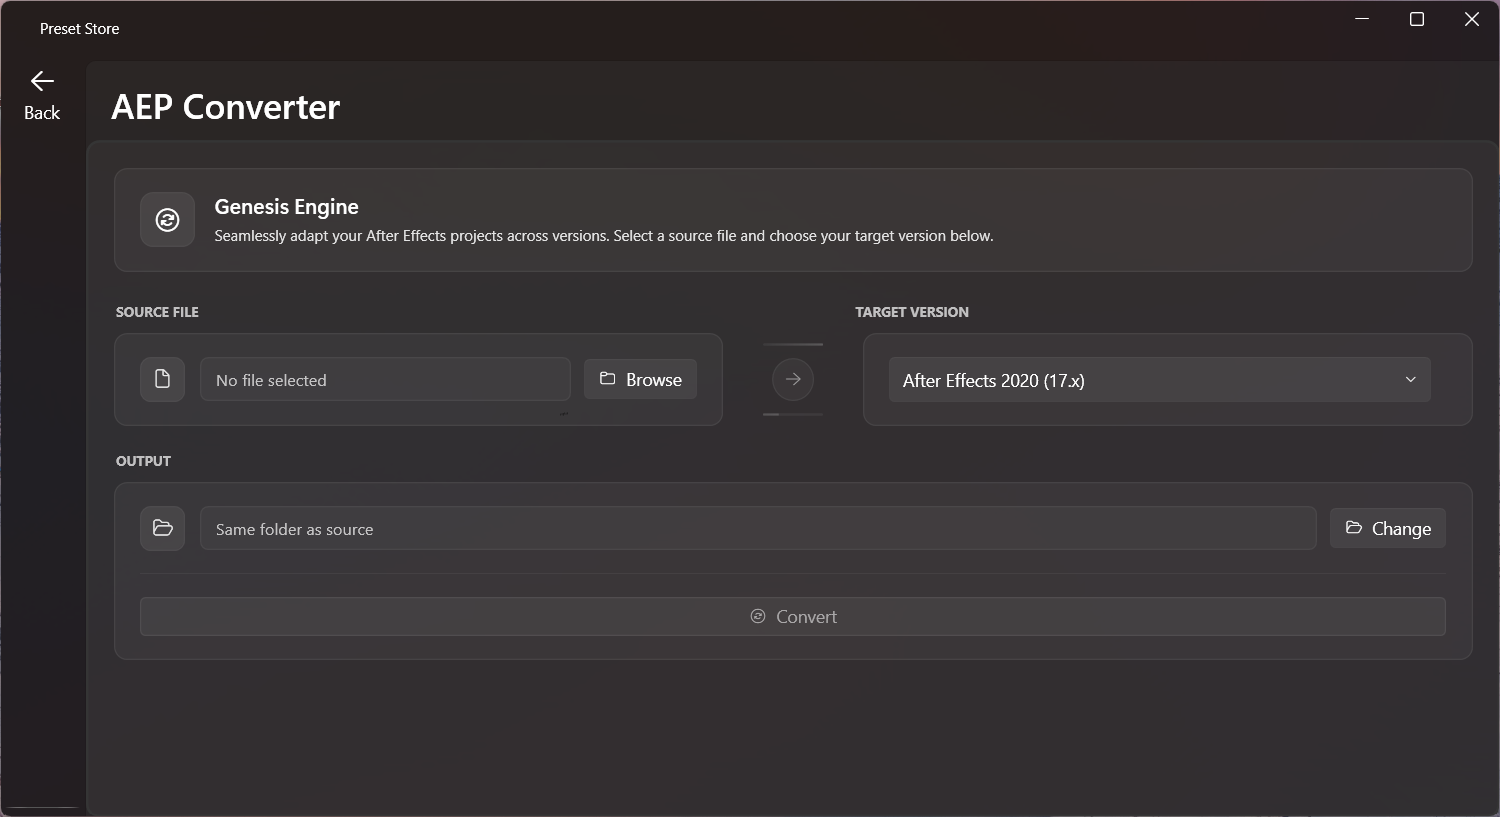This screenshot has width=1500, height=817.
Task: Click the 'No file selected' field
Action: (x=385, y=380)
